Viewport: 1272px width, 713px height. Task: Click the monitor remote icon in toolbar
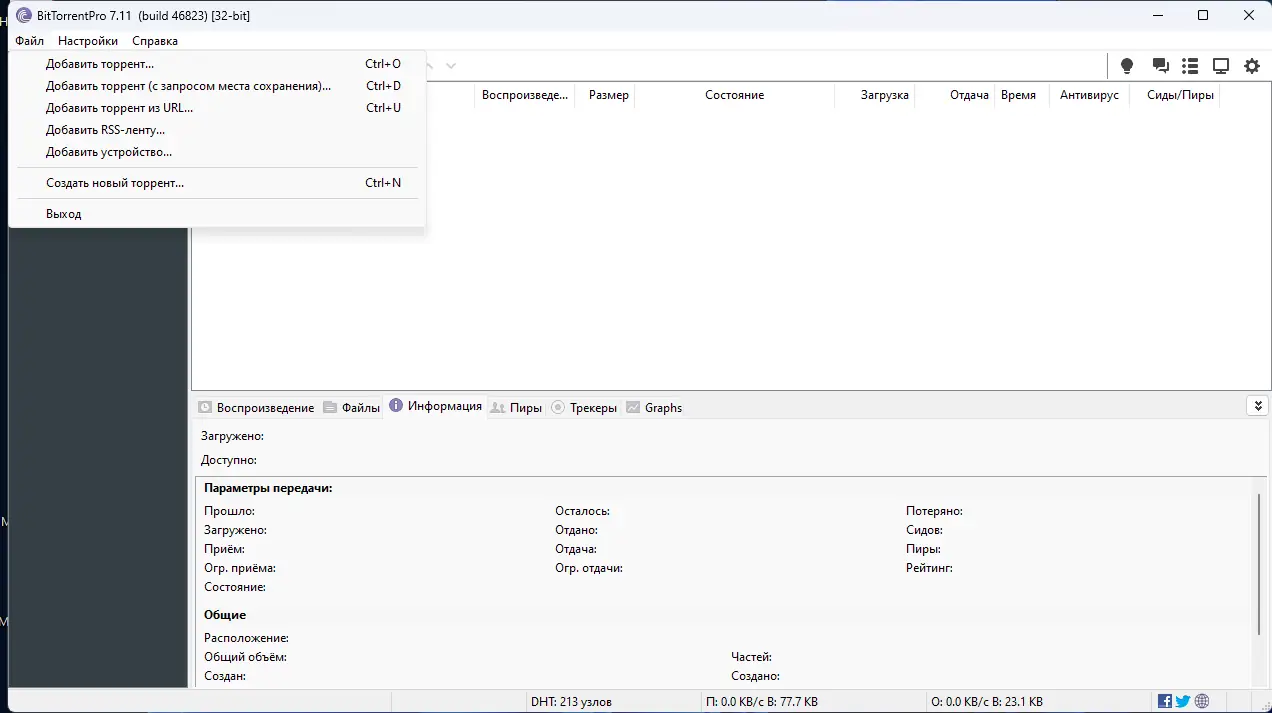click(1221, 66)
